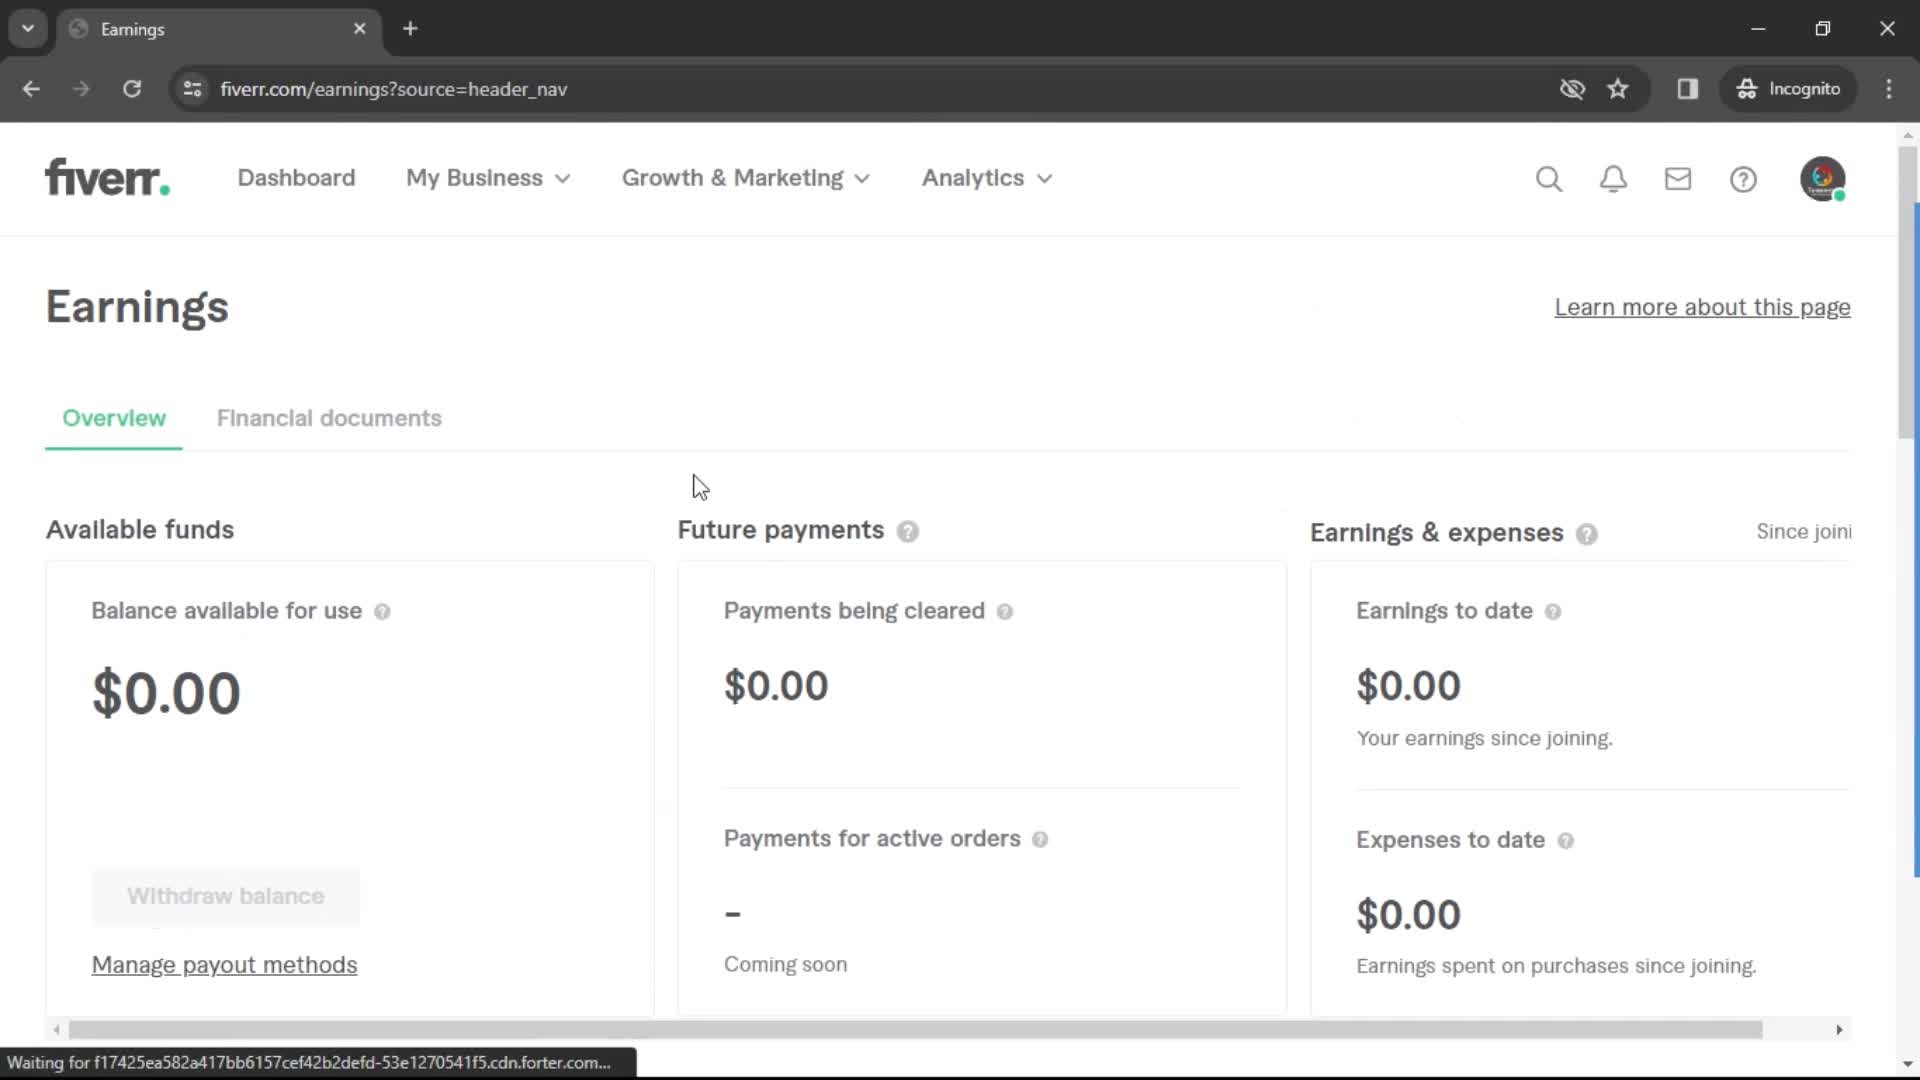Open your Fiverr inbox messages envelope
1920x1080 pixels.
pos(1678,178)
